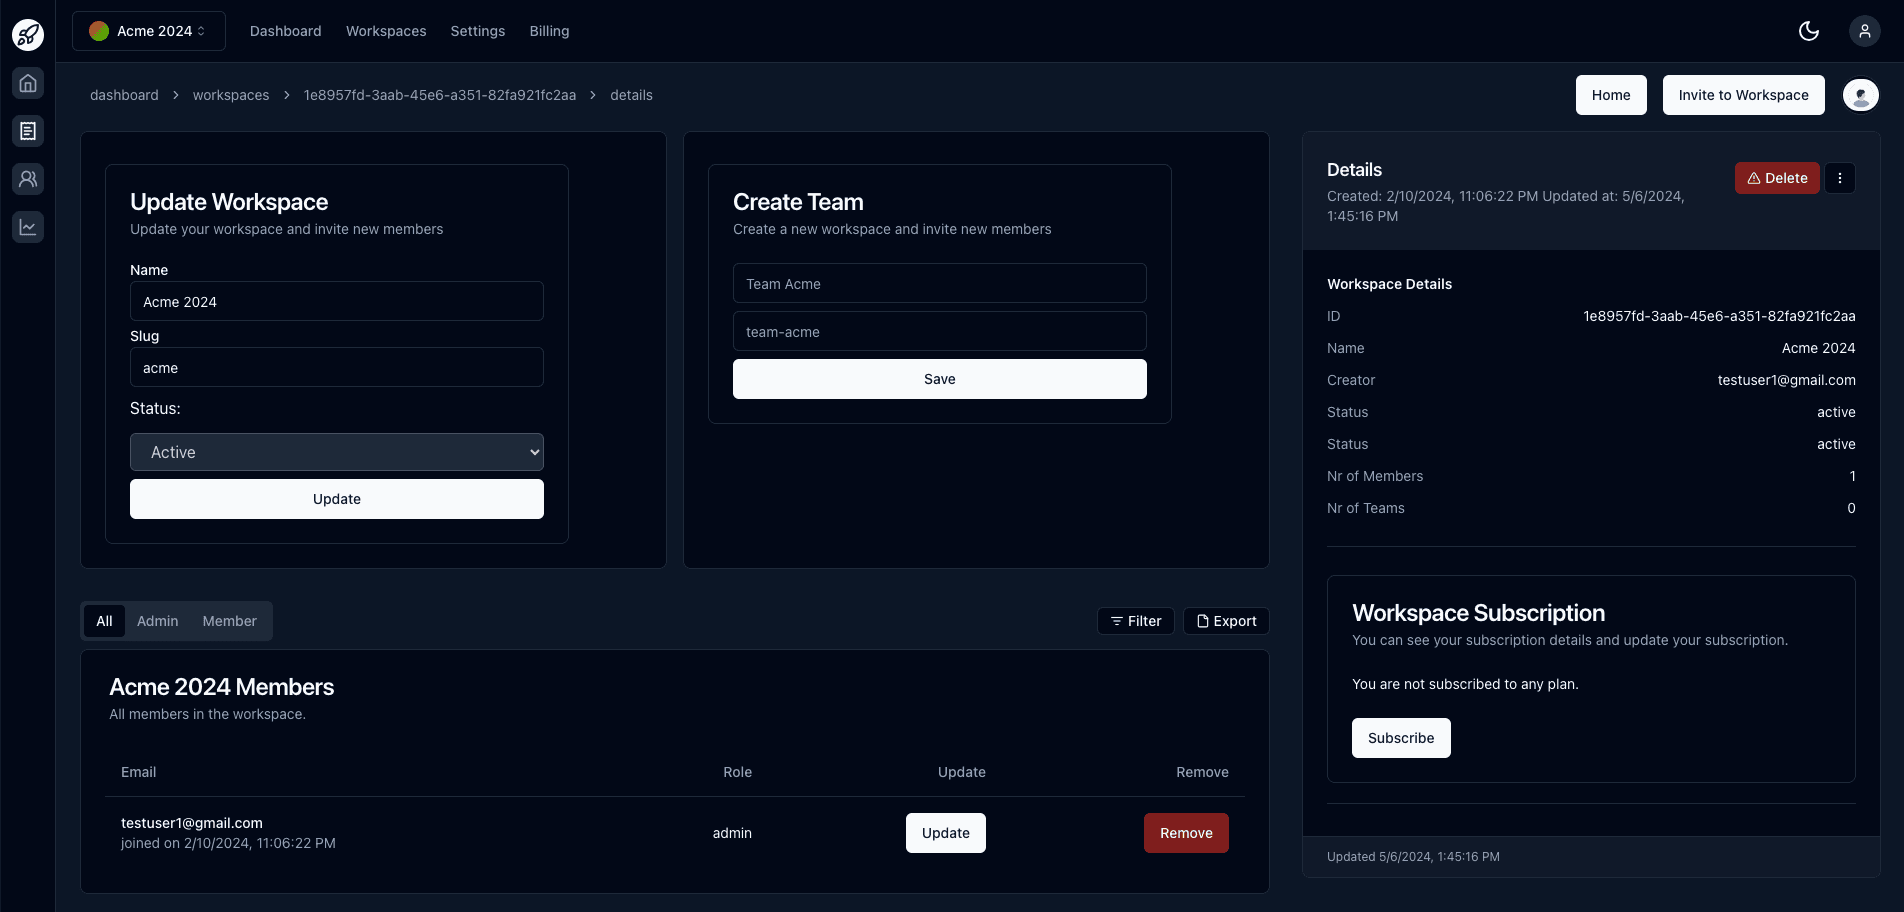Click the rocket logo icon

click(28, 35)
